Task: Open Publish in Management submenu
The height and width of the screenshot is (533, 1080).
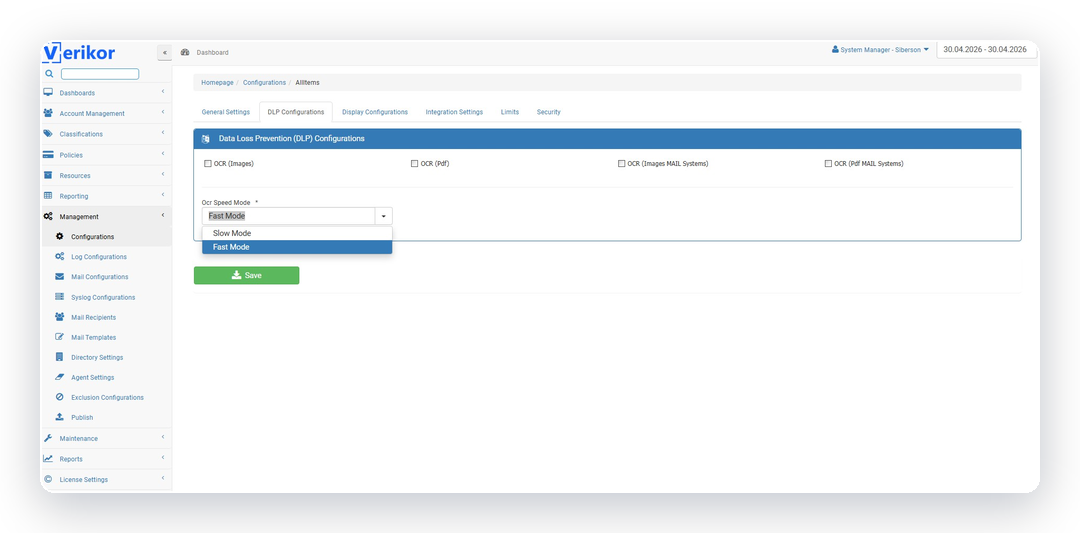Action: 82,417
